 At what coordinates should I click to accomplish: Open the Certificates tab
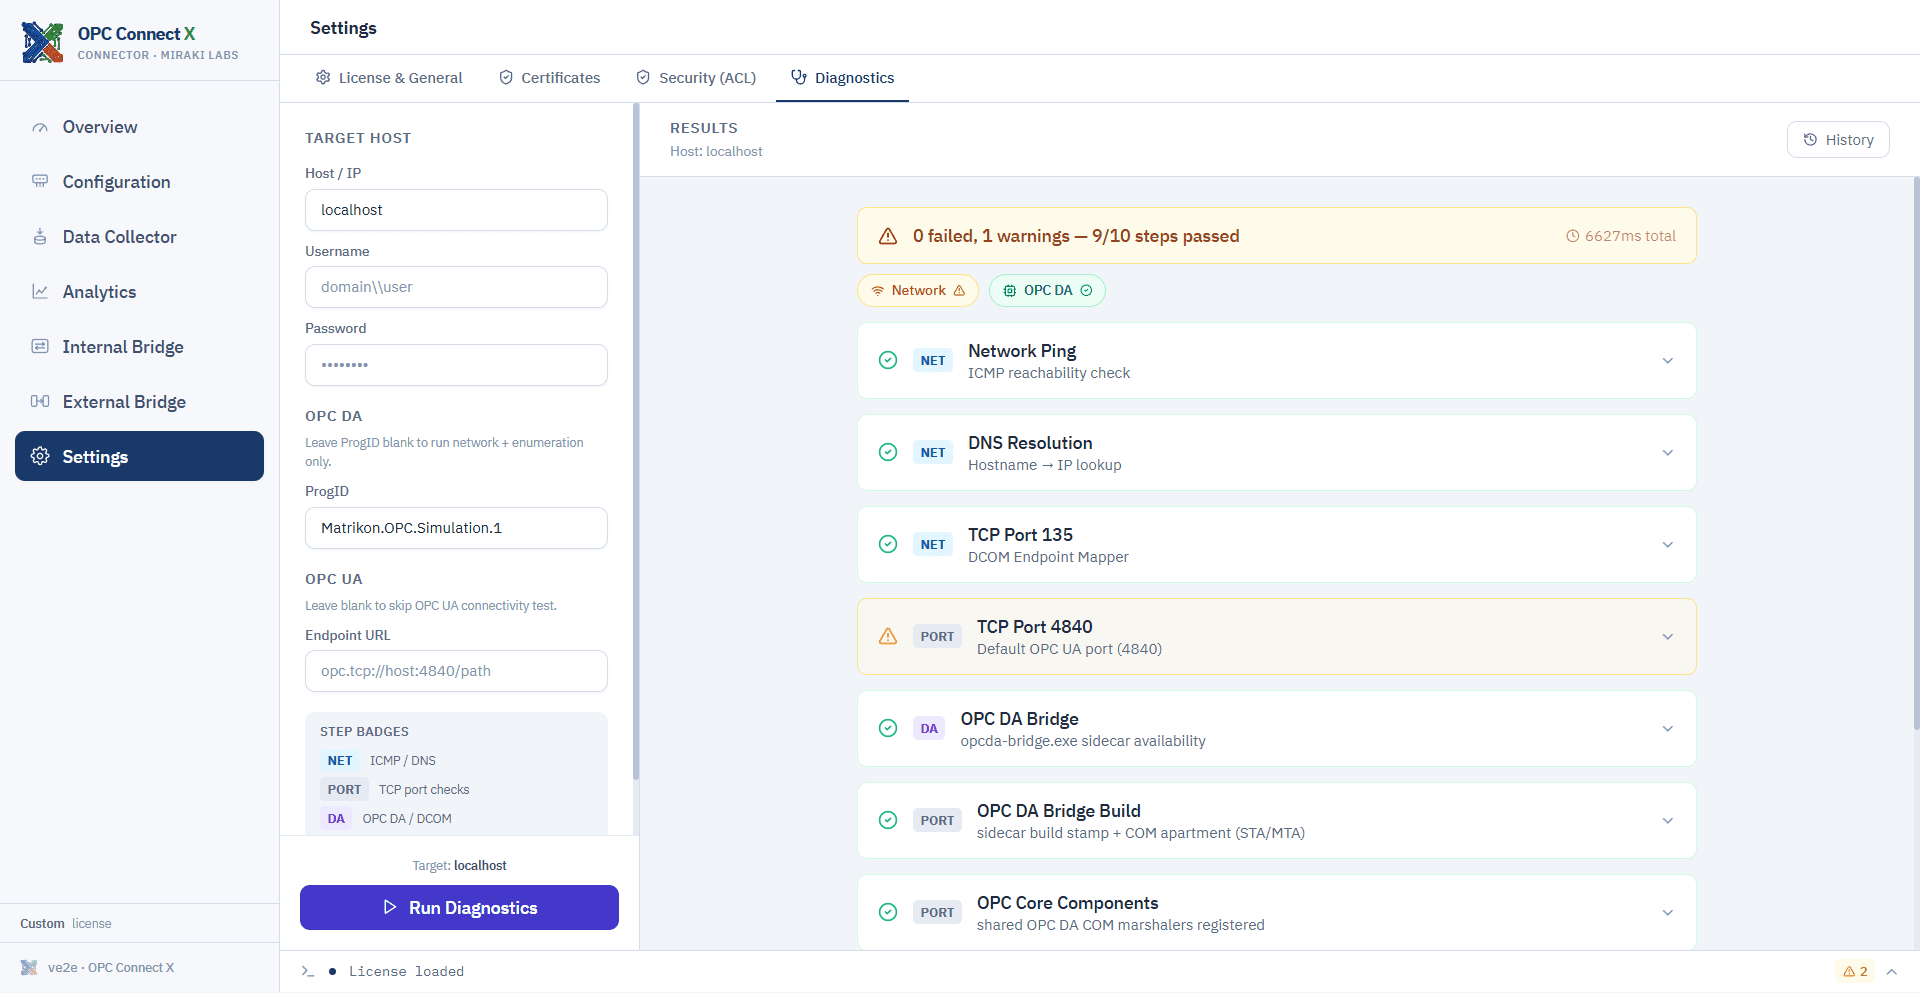click(549, 78)
